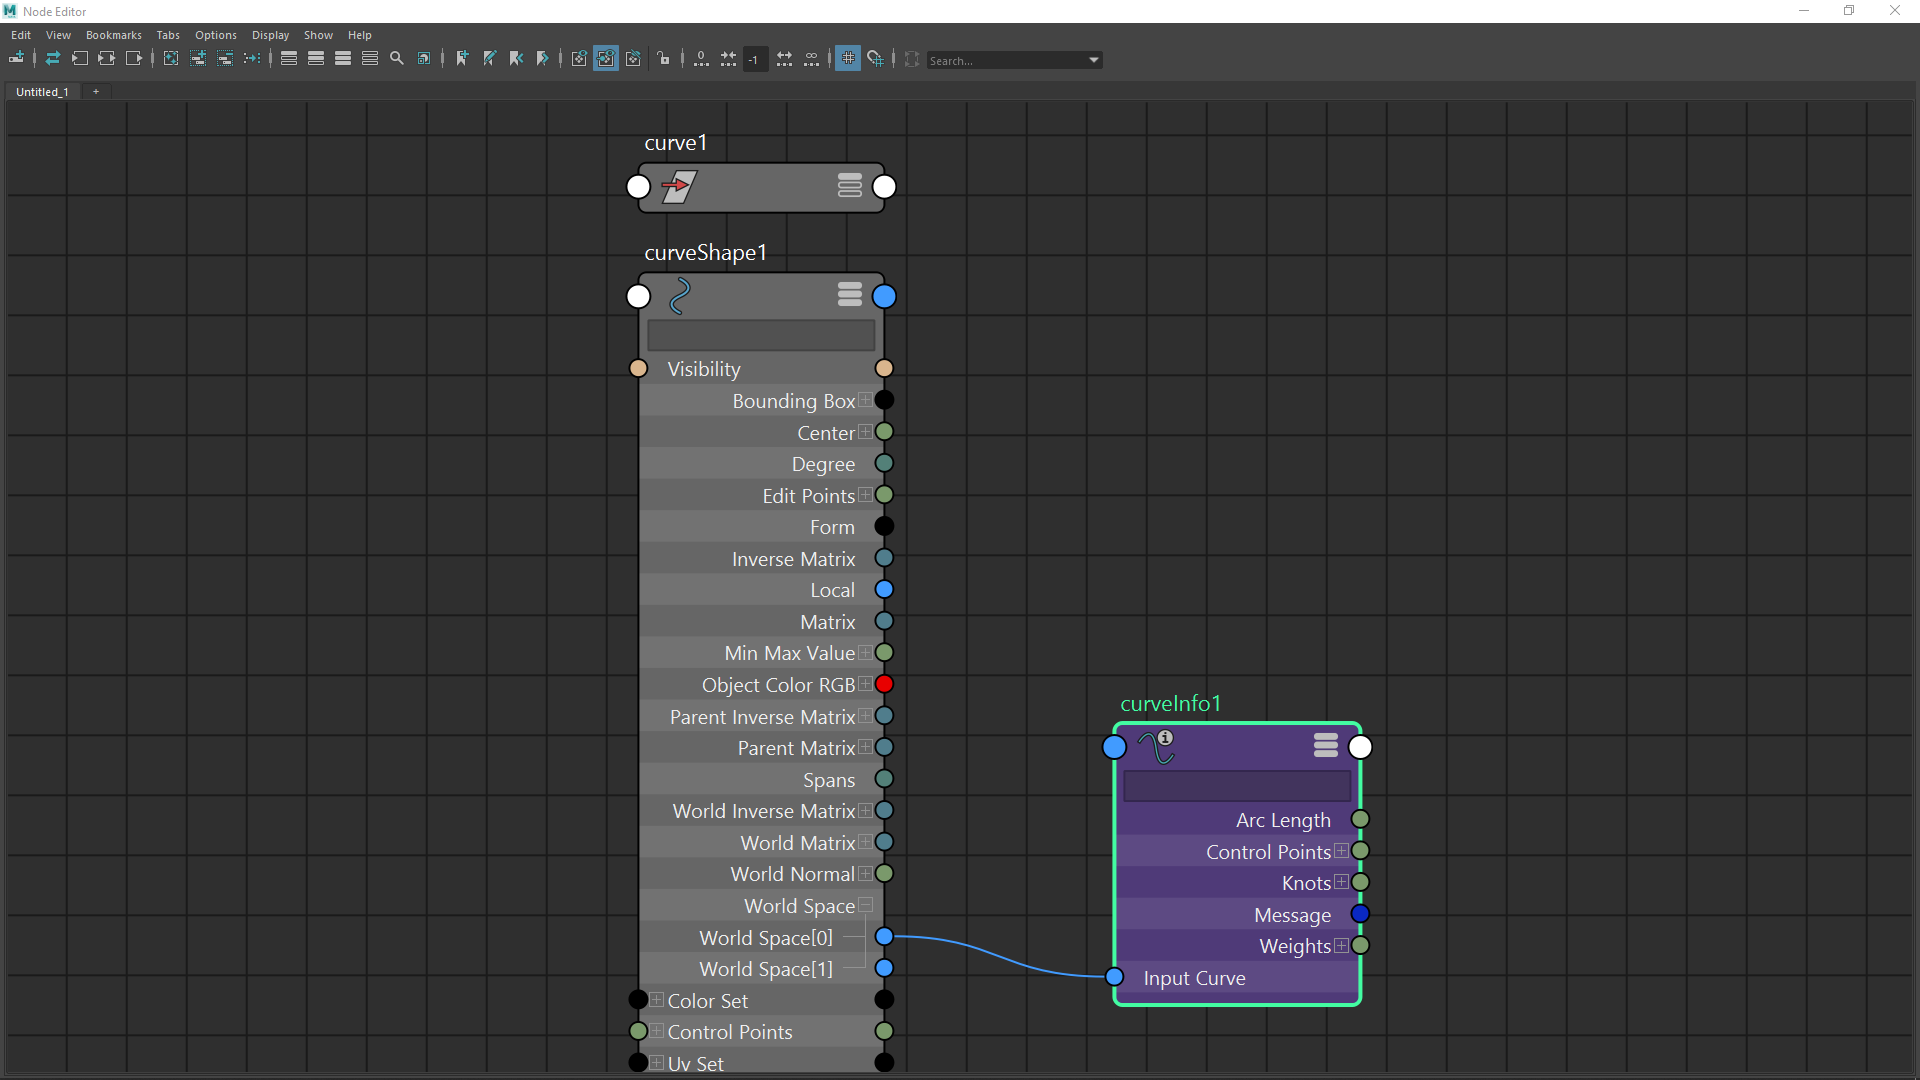The image size is (1920, 1080).
Task: Click the curve1 transform node icon
Action: pyautogui.click(x=678, y=186)
